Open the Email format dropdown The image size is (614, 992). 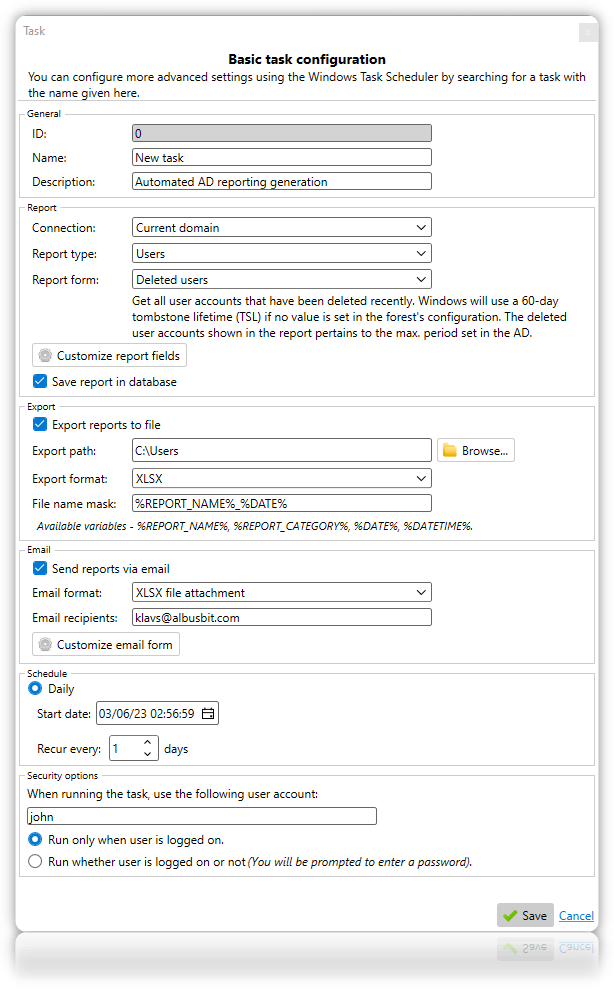coord(282,592)
